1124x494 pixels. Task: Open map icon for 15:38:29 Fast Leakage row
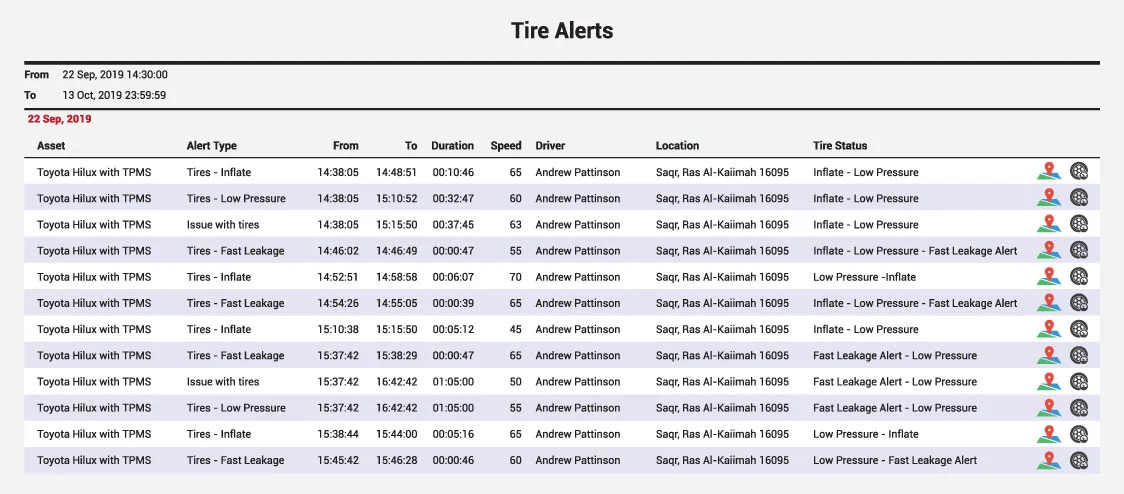1048,355
